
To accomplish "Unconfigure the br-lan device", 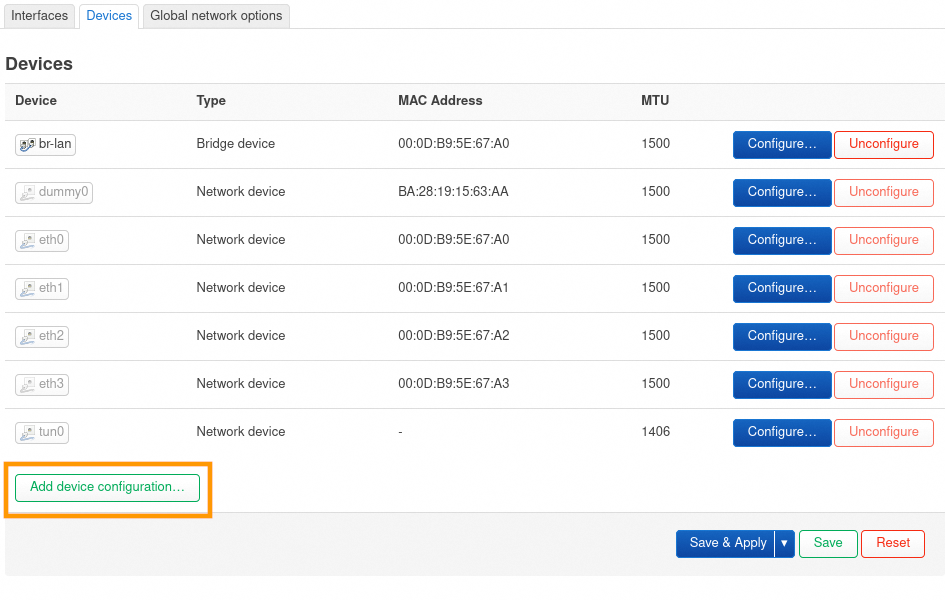I will [x=883, y=144].
